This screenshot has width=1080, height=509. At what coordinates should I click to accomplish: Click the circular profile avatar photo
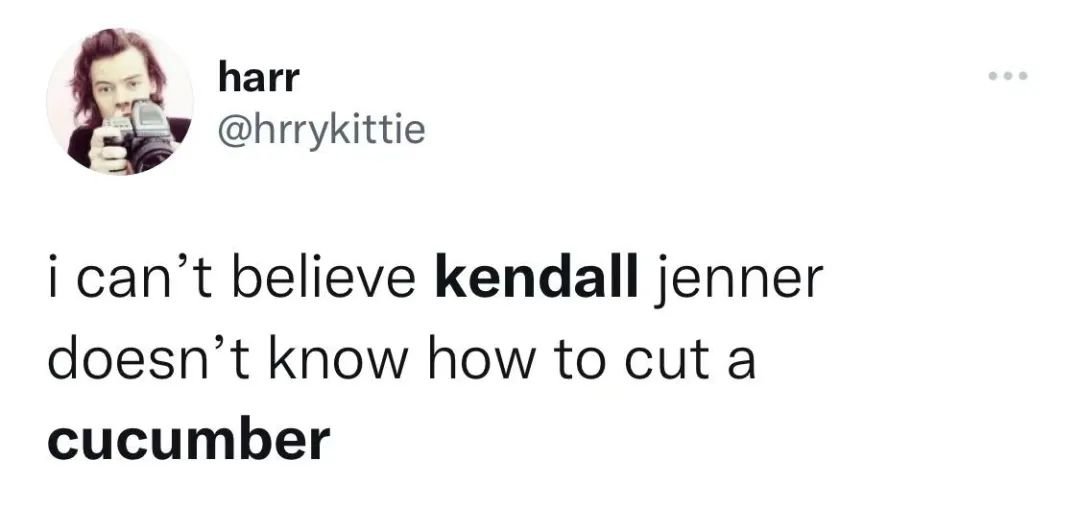tap(120, 101)
